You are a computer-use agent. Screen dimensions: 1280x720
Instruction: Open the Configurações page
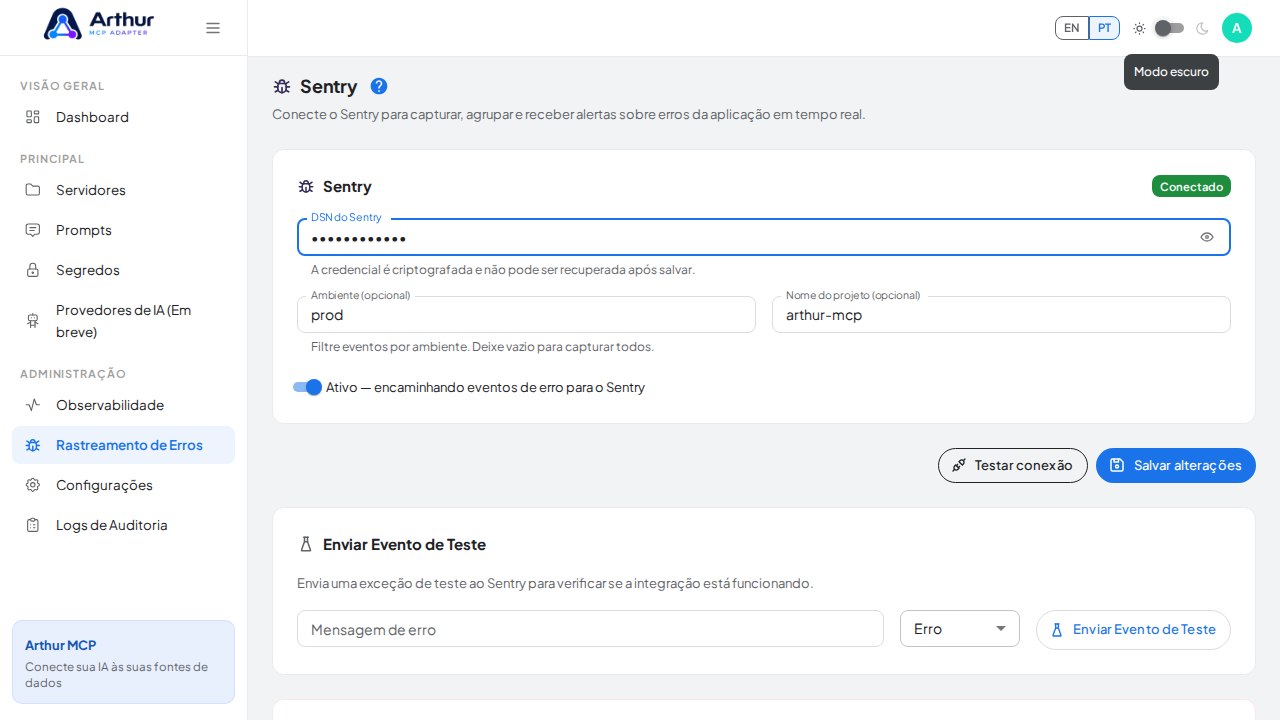[123, 485]
